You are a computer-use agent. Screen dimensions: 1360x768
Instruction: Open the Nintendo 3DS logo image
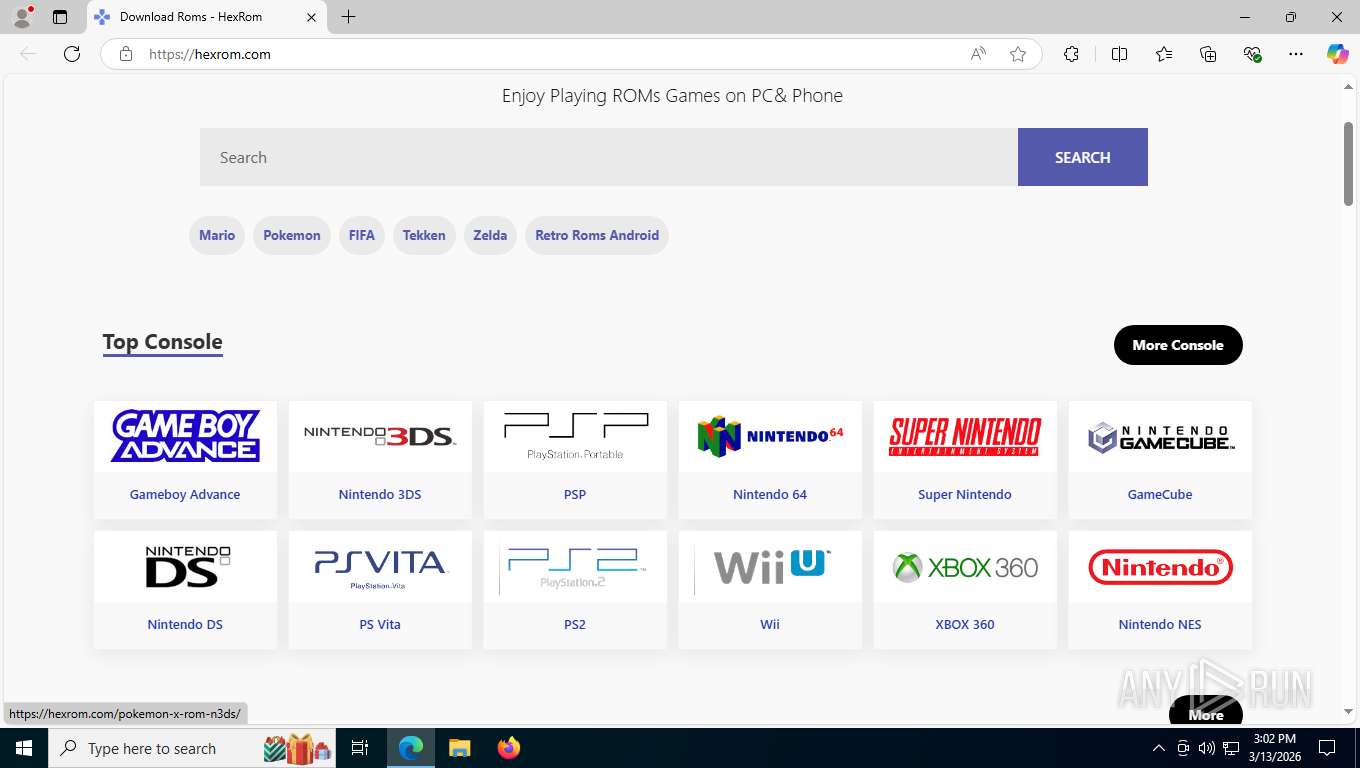(x=380, y=436)
